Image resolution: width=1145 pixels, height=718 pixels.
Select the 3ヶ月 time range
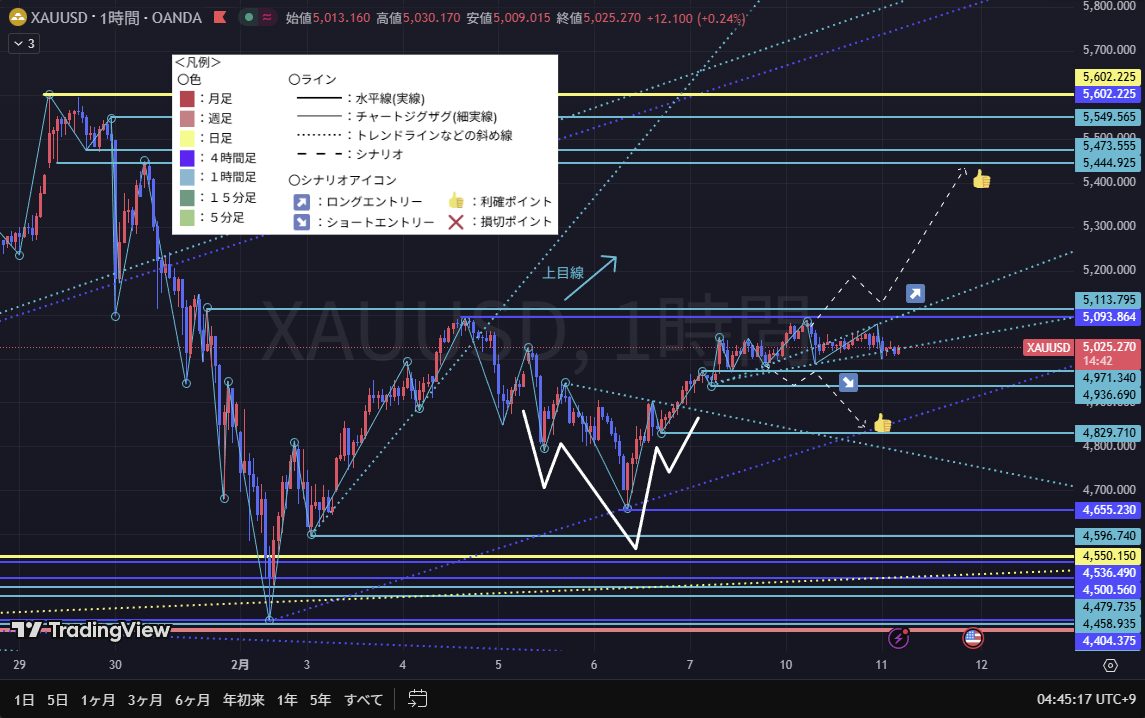coord(145,699)
